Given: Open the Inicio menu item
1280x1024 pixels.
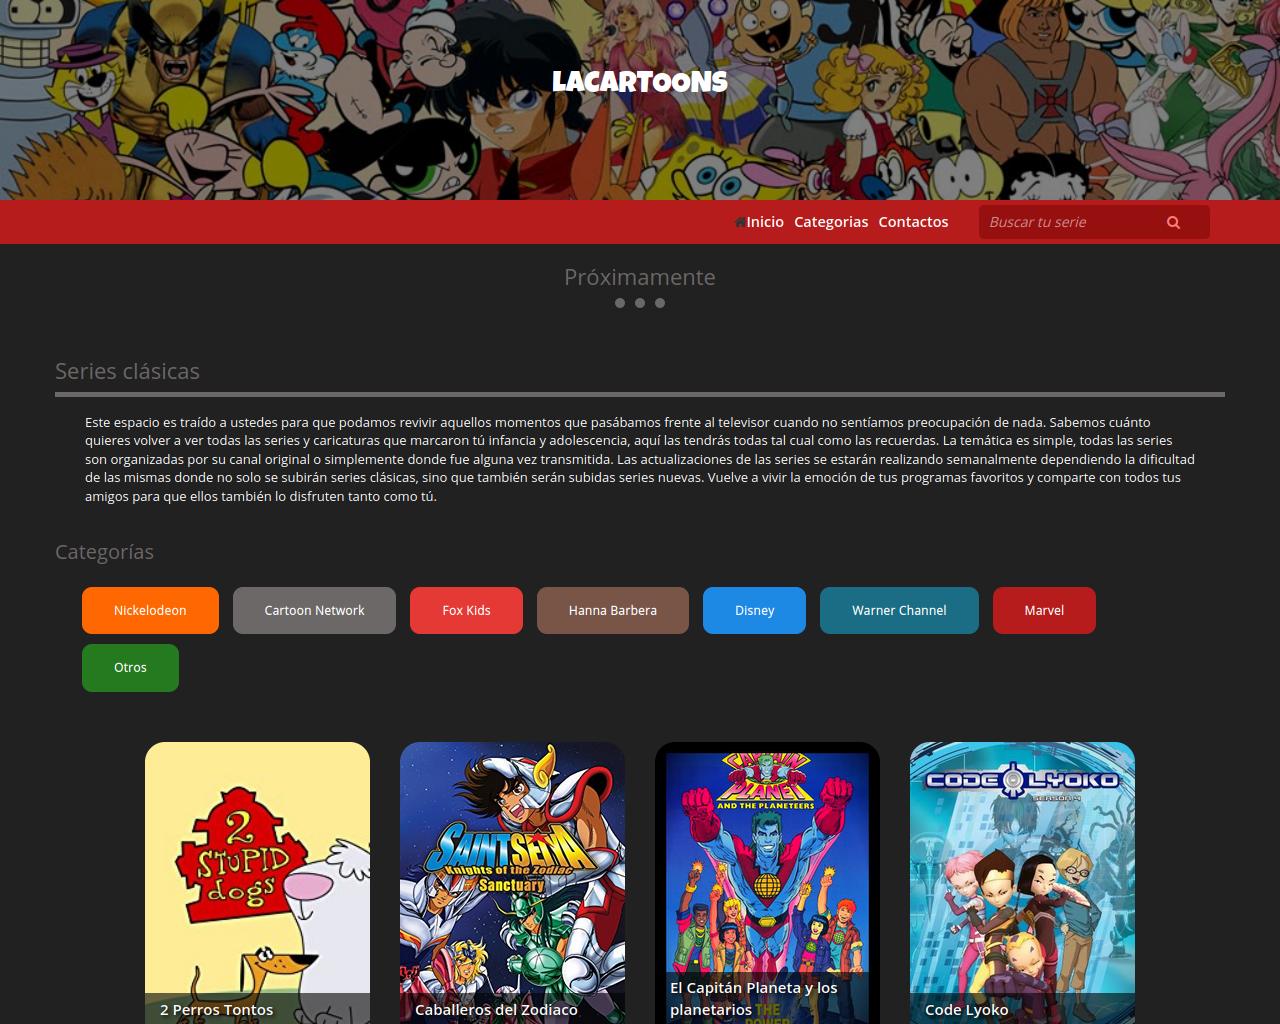Looking at the screenshot, I should coord(765,222).
